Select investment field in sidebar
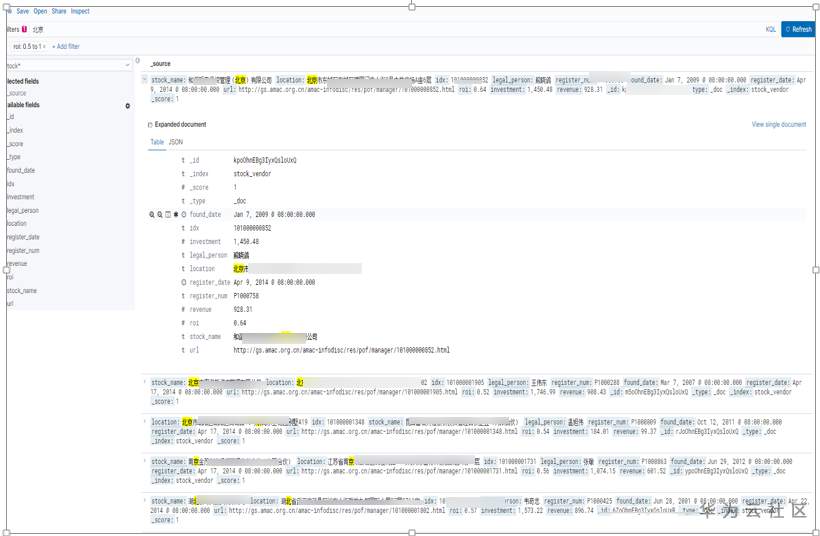Screen dimensions: 820x536 coord(20,197)
